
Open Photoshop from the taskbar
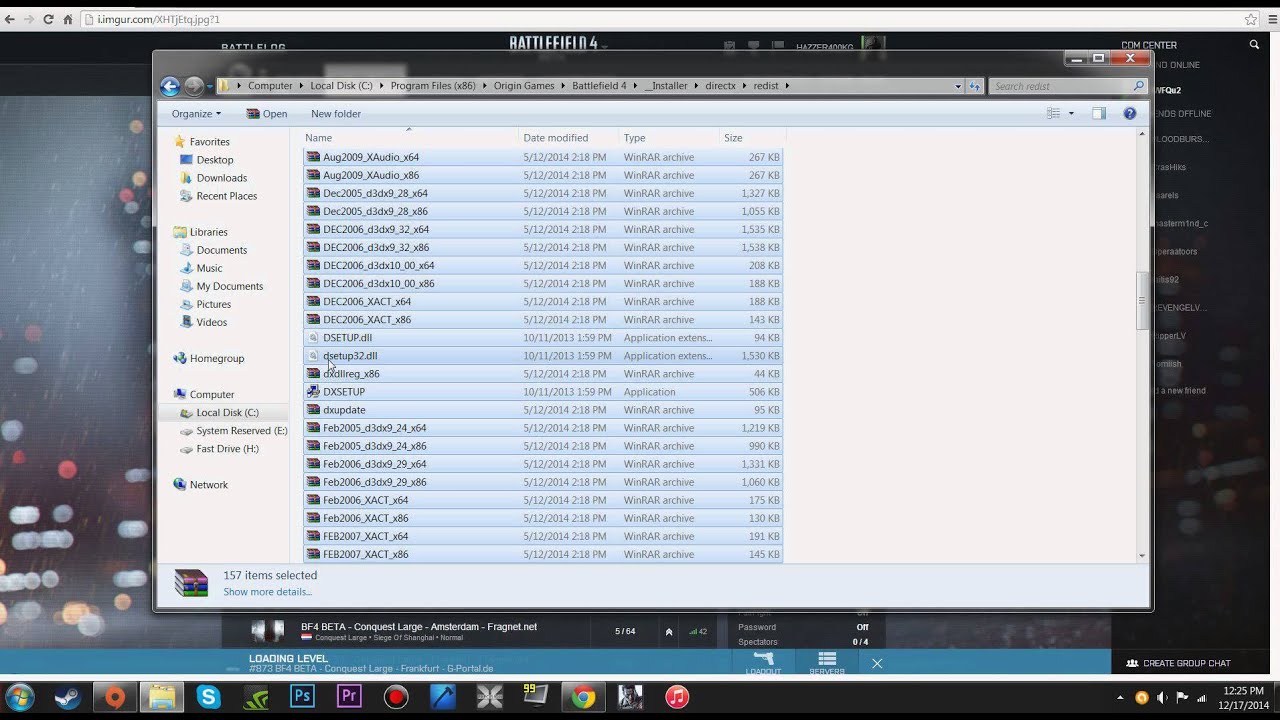(302, 697)
